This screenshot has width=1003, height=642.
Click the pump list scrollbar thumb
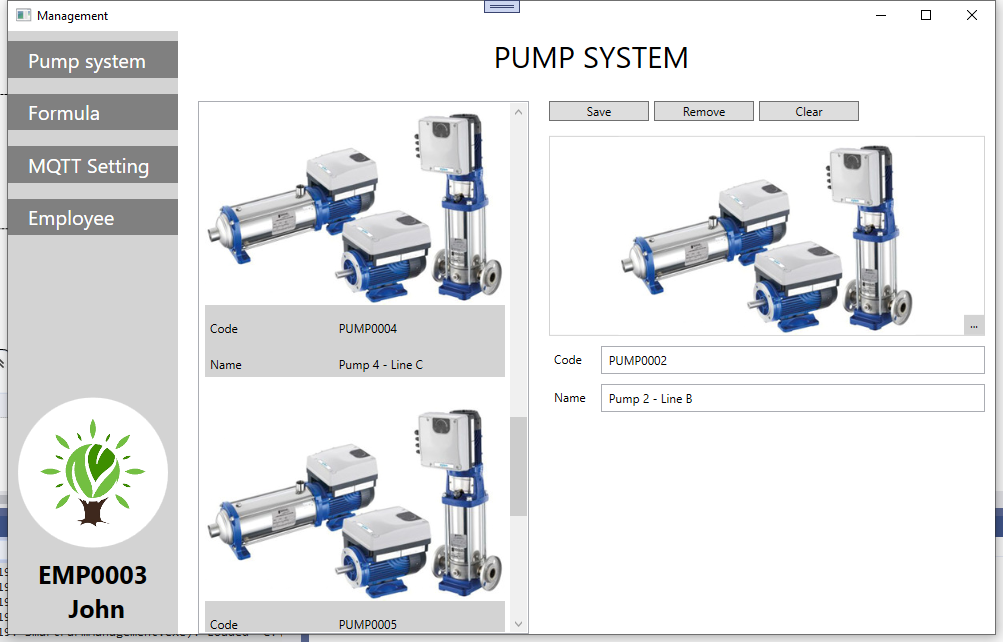pos(519,466)
